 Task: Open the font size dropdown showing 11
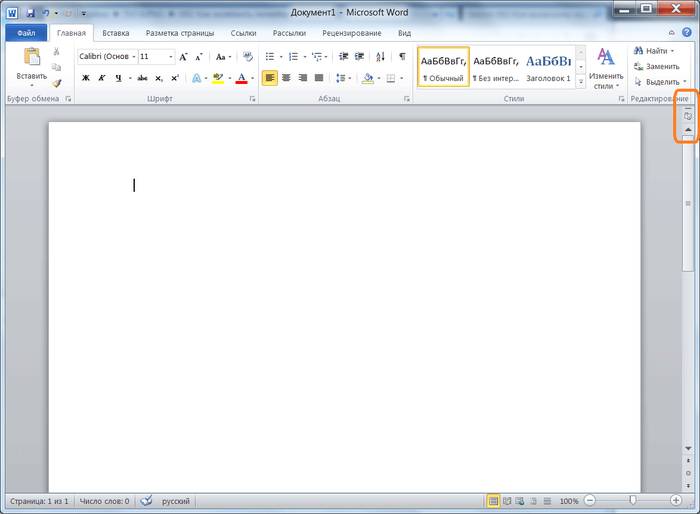coord(156,57)
